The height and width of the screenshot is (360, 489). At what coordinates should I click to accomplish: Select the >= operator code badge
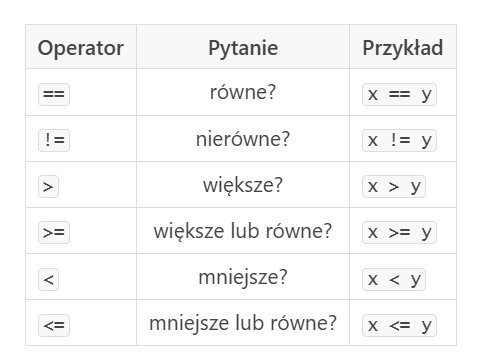click(x=54, y=232)
